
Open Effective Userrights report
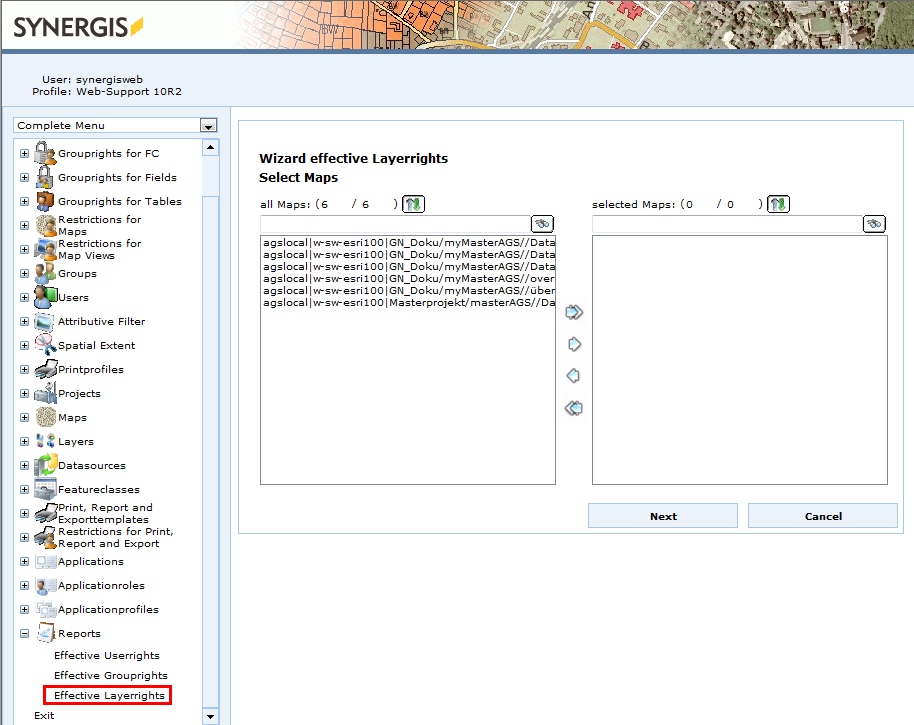(x=106, y=656)
